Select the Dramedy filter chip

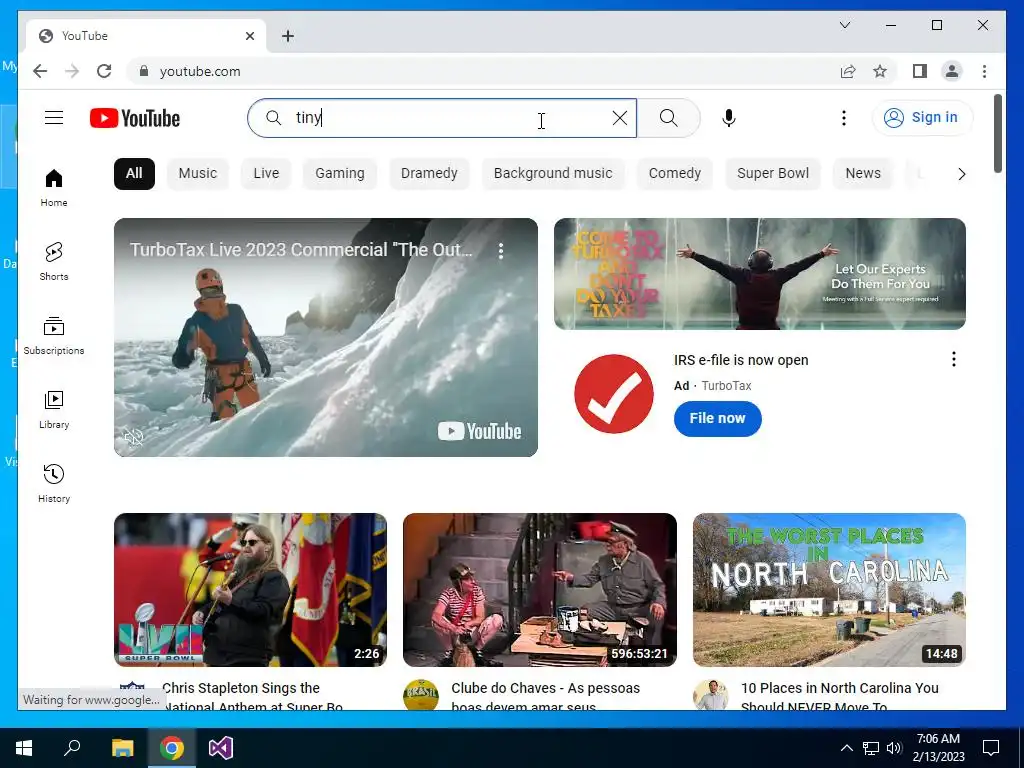(x=429, y=174)
